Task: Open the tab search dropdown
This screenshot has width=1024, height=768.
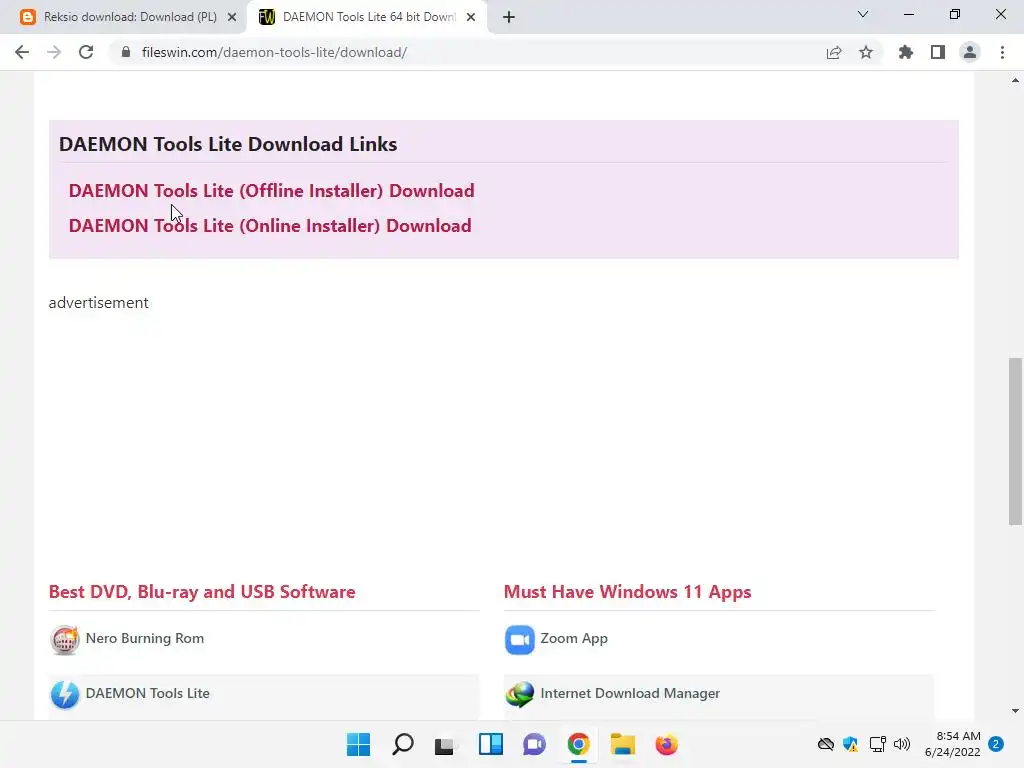Action: coord(863,14)
